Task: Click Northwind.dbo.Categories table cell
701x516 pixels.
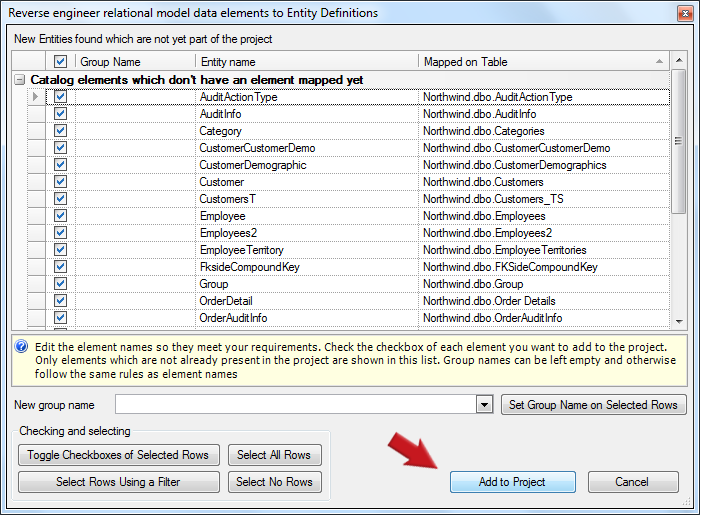Action: tap(544, 131)
